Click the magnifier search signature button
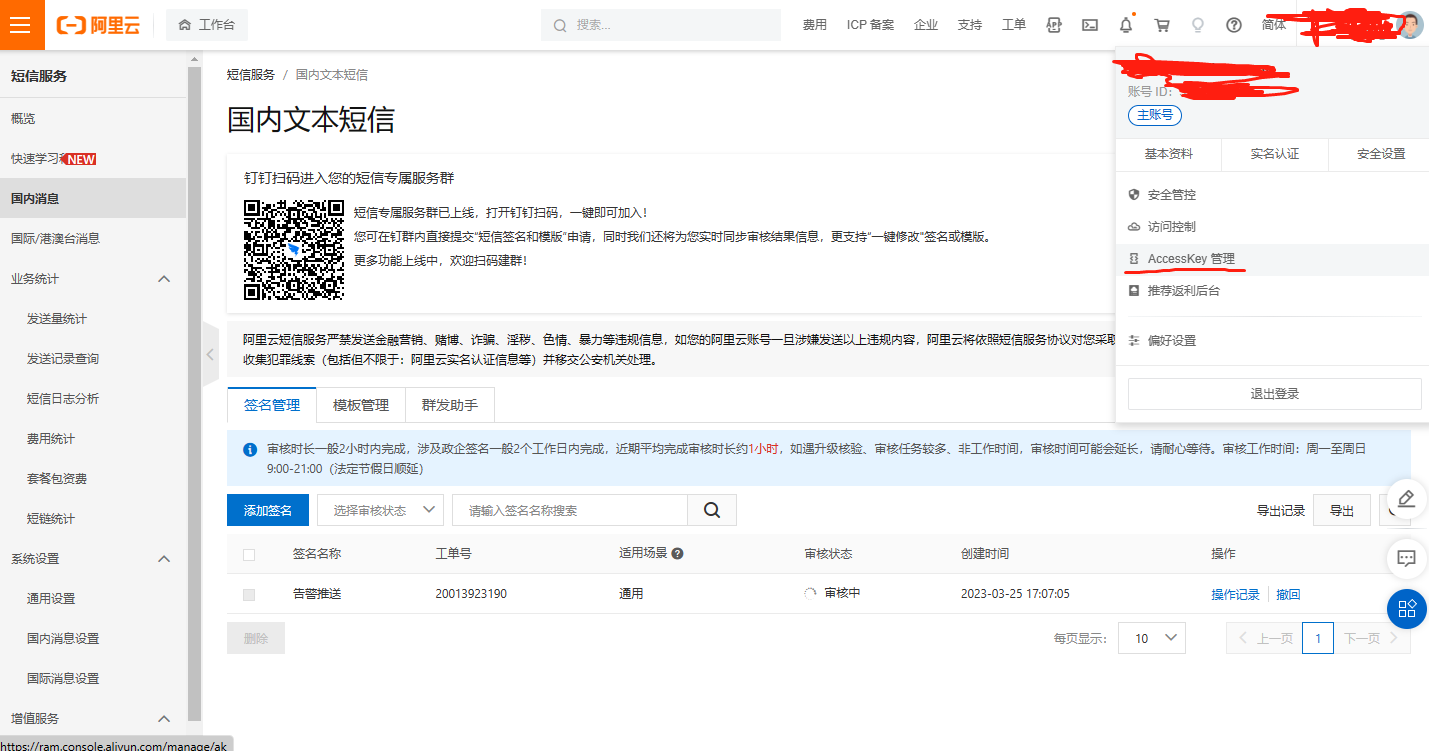Screen dimensions: 1429x751 [x=712, y=510]
